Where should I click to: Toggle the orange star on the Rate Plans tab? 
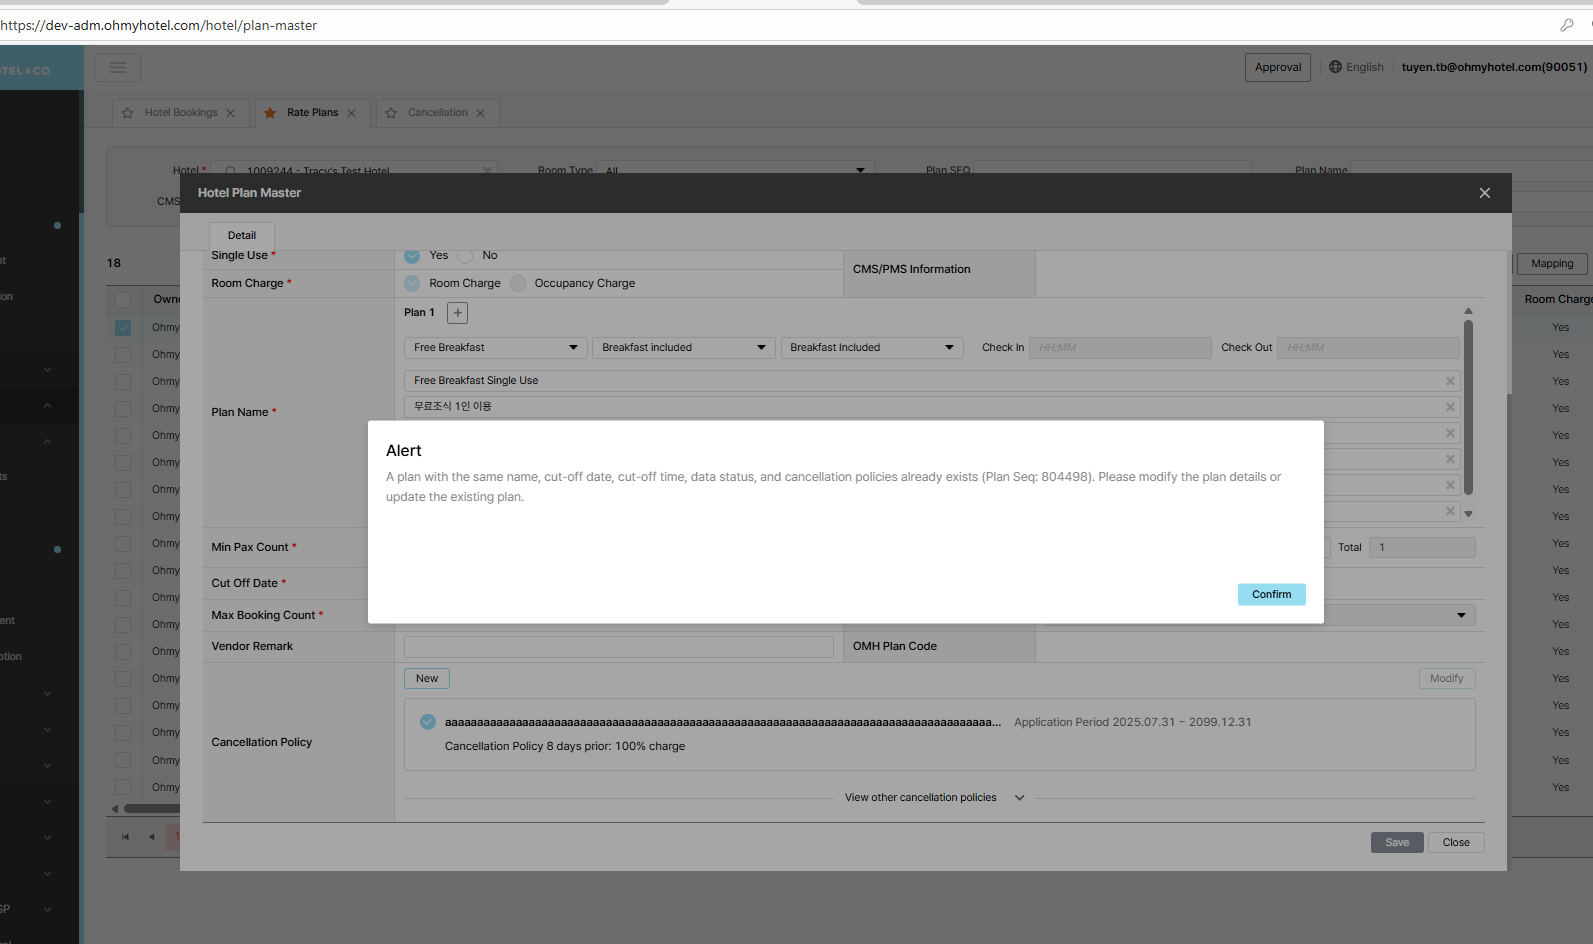pyautogui.click(x=270, y=113)
